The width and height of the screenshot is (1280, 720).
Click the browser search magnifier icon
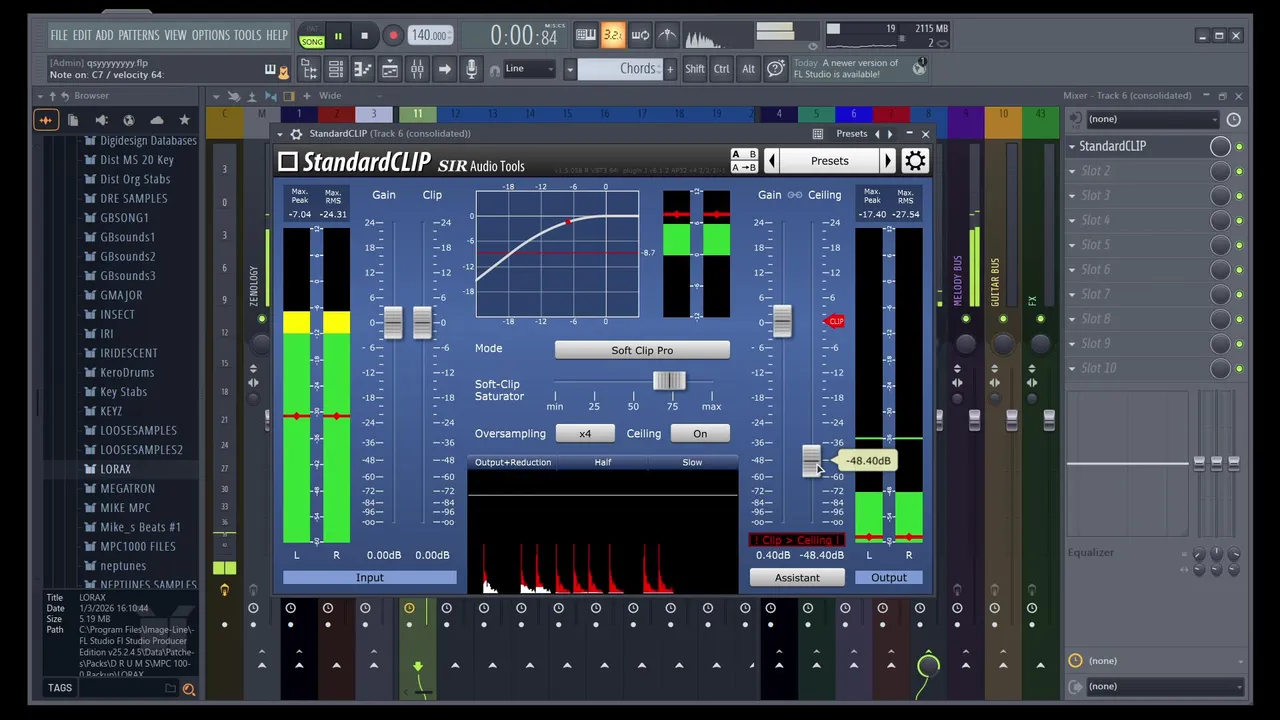[x=188, y=689]
